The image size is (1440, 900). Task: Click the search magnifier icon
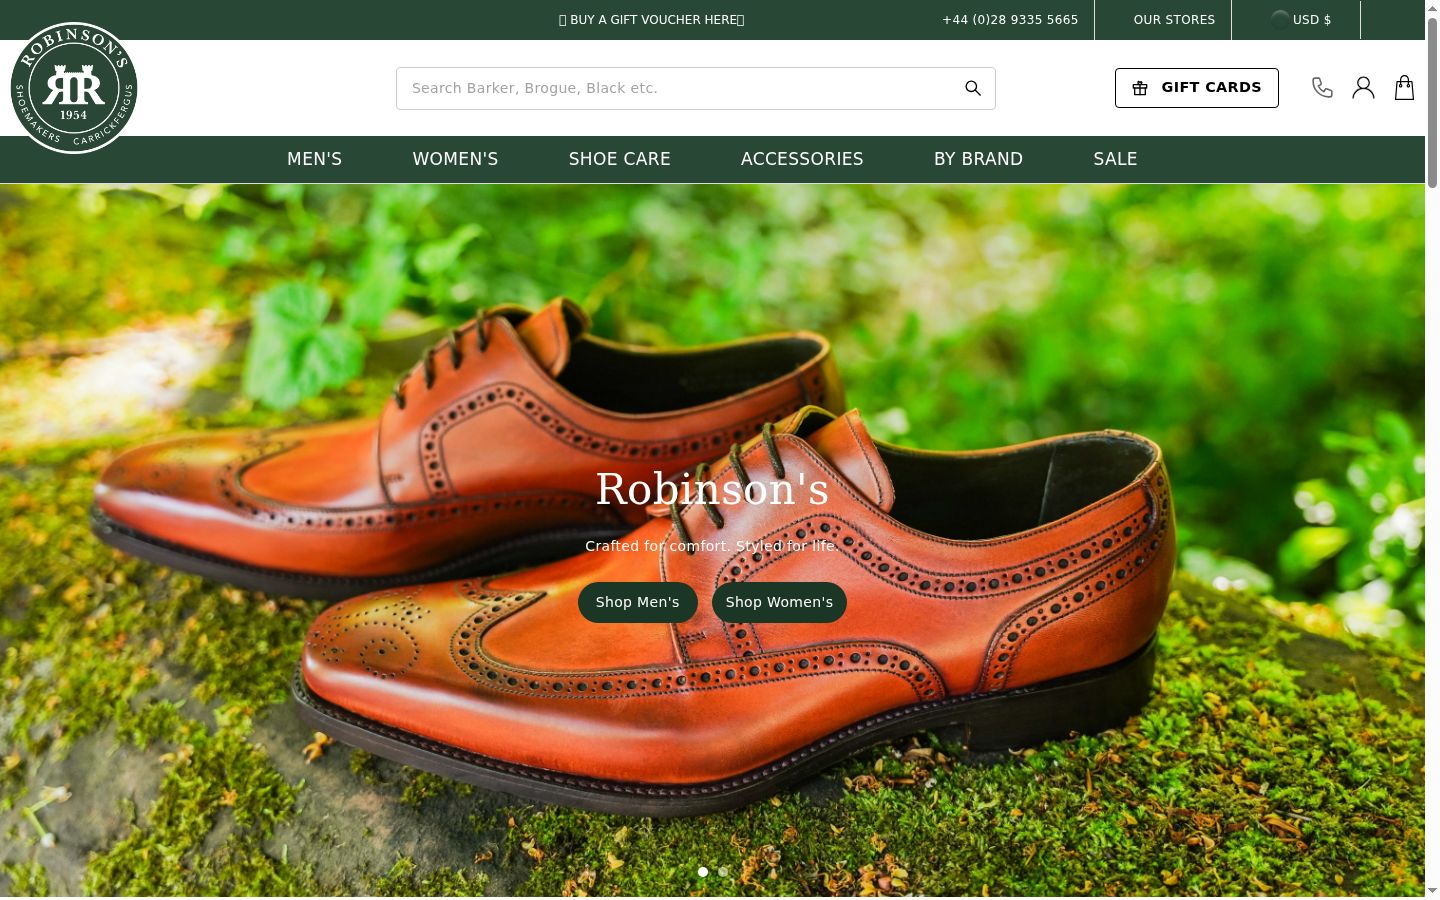973,88
